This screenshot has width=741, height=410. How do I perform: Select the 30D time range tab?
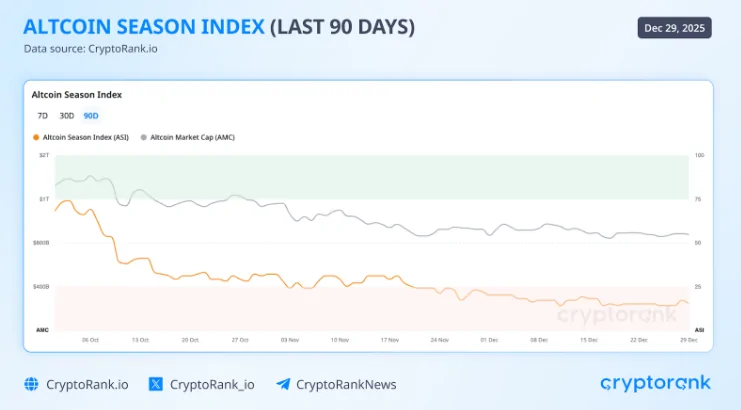(66, 116)
